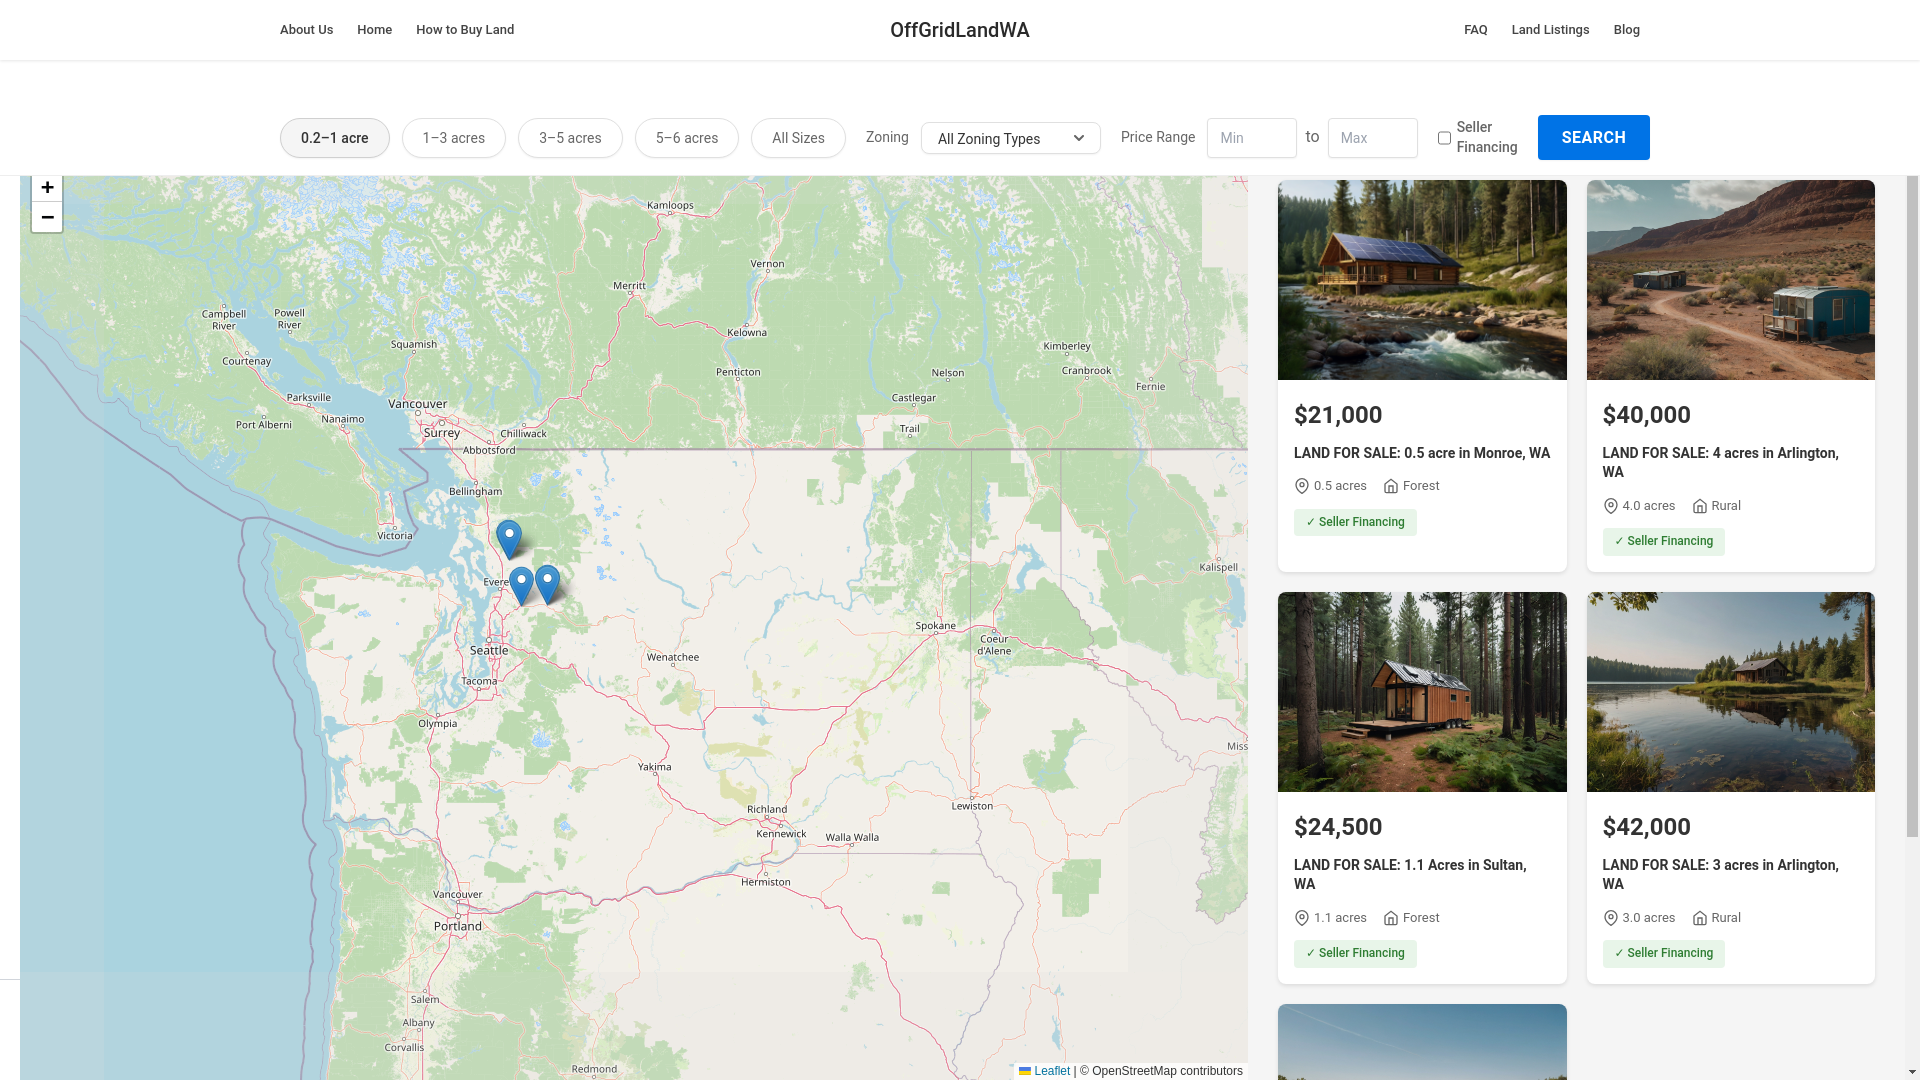Select map pin beside the Everett label

[521, 586]
